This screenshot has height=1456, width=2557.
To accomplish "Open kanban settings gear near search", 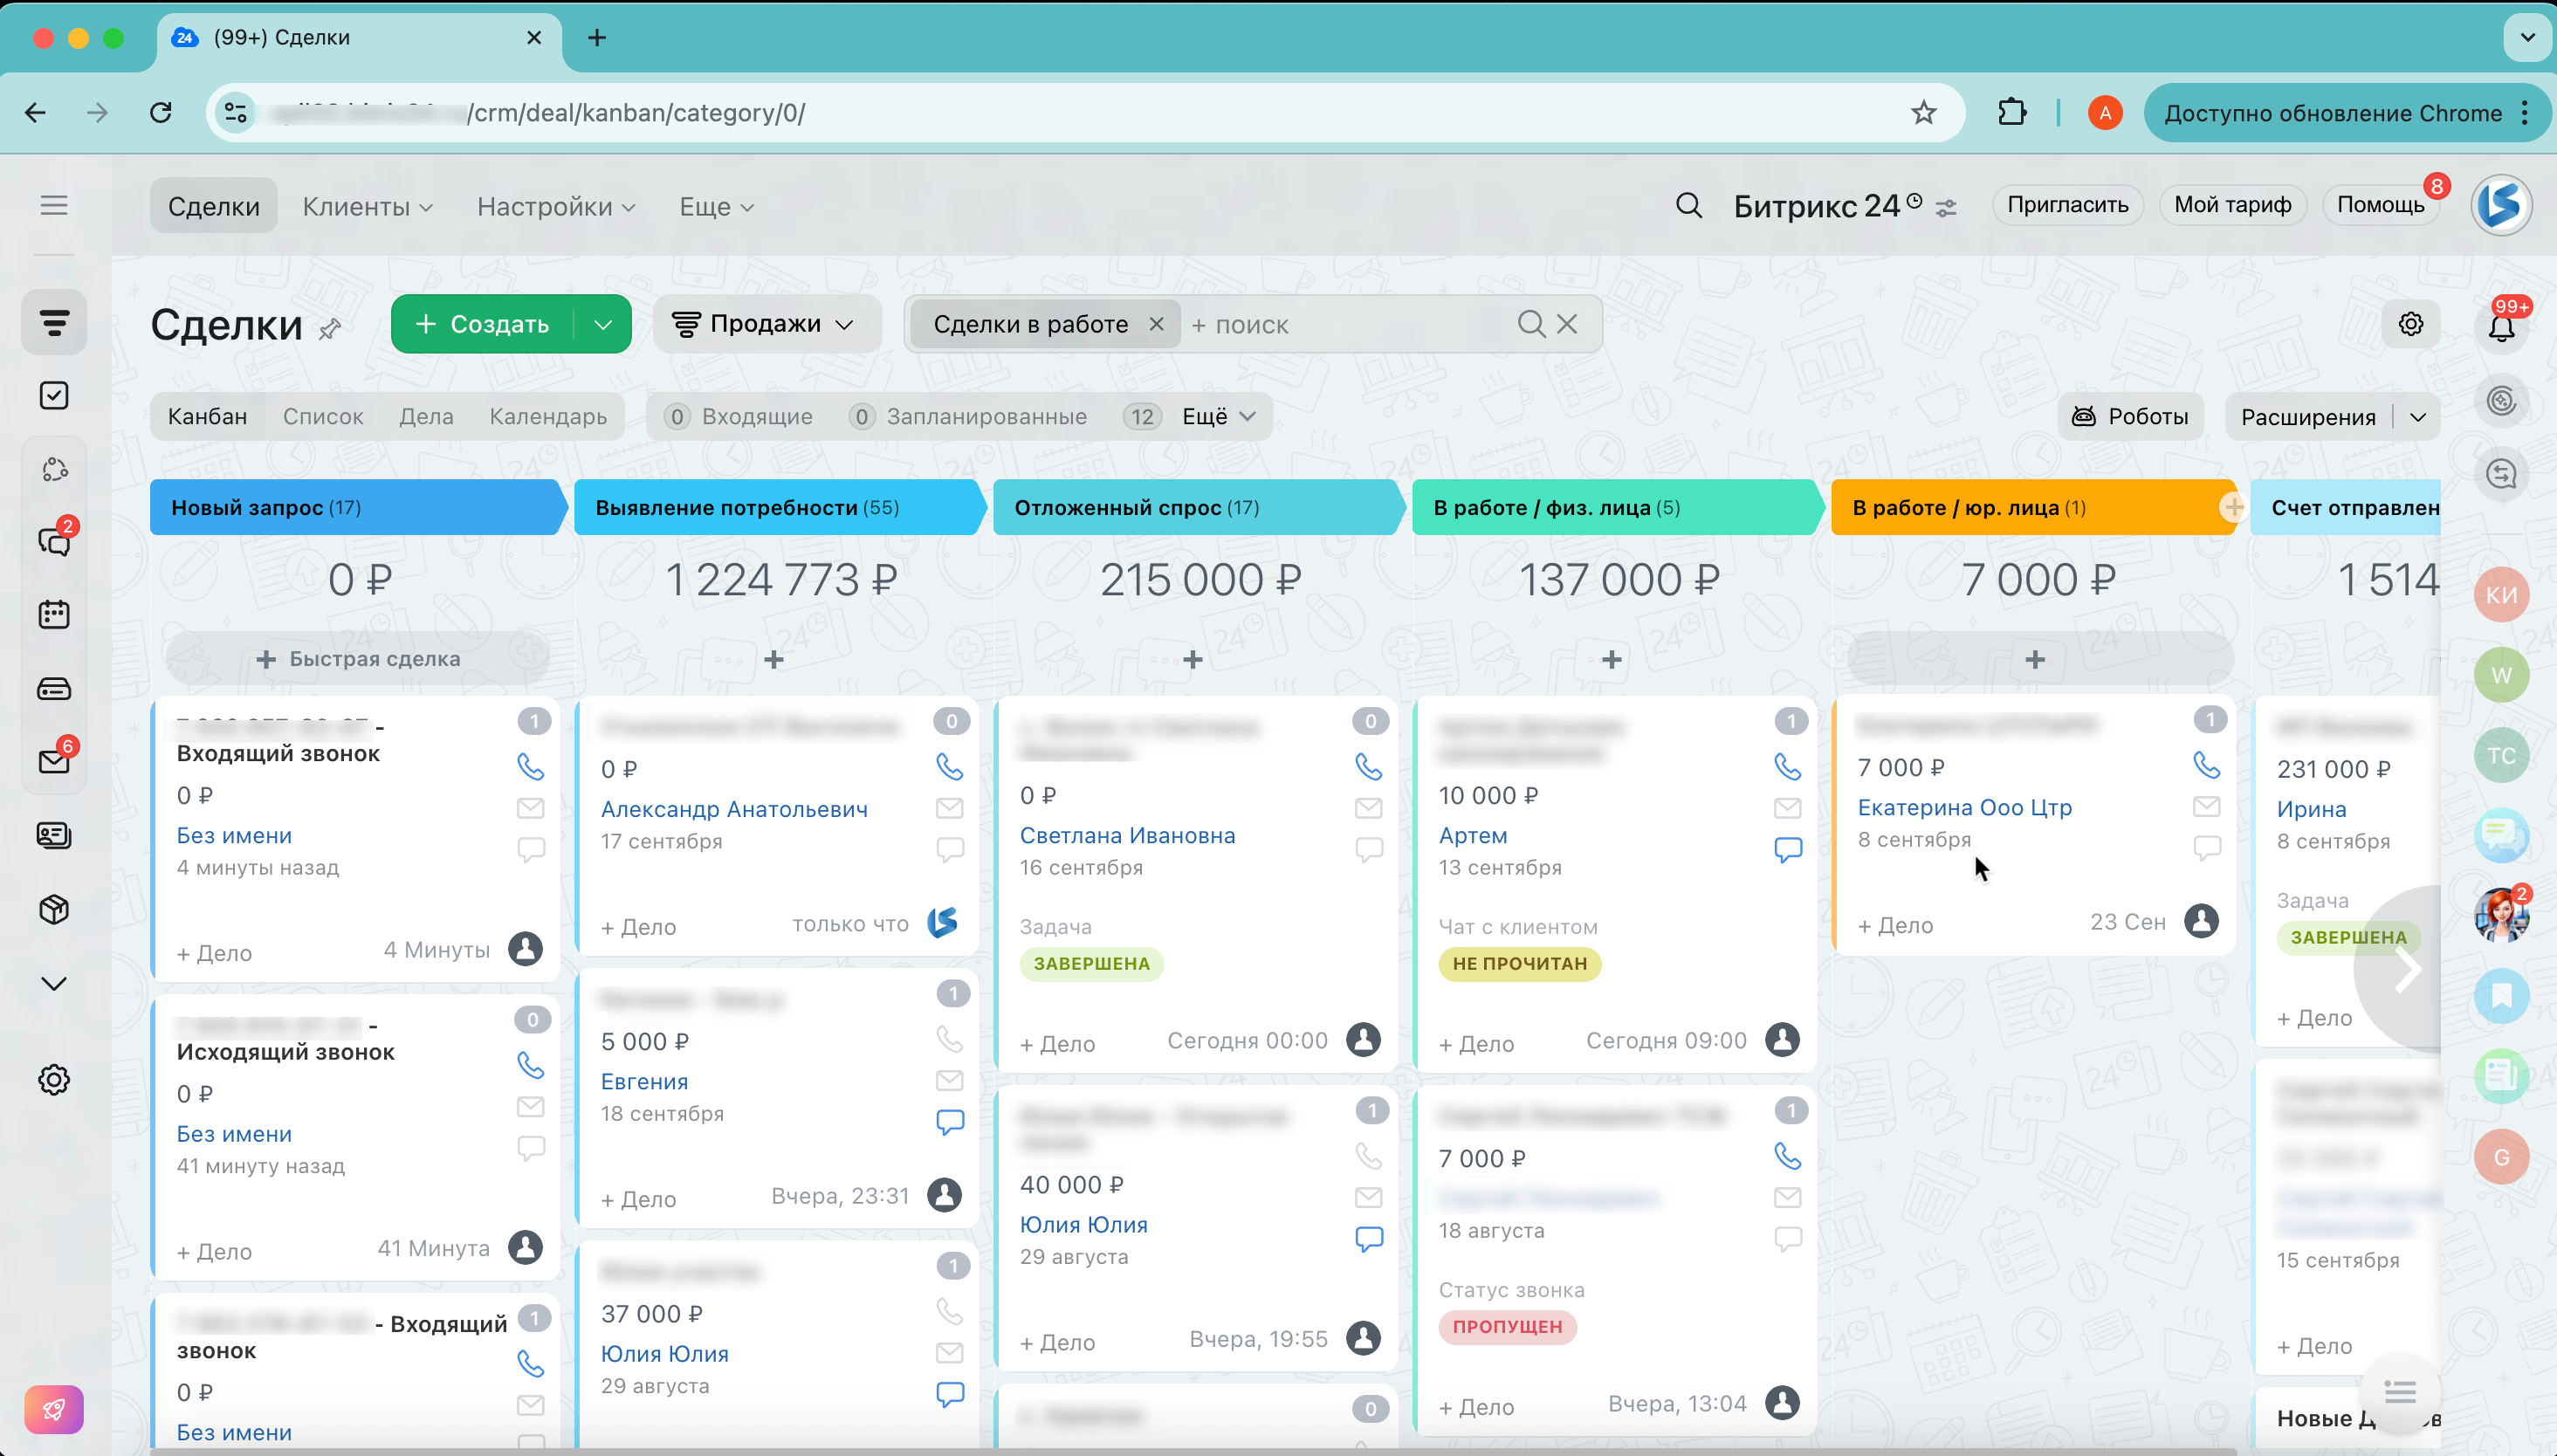I will pyautogui.click(x=2410, y=324).
